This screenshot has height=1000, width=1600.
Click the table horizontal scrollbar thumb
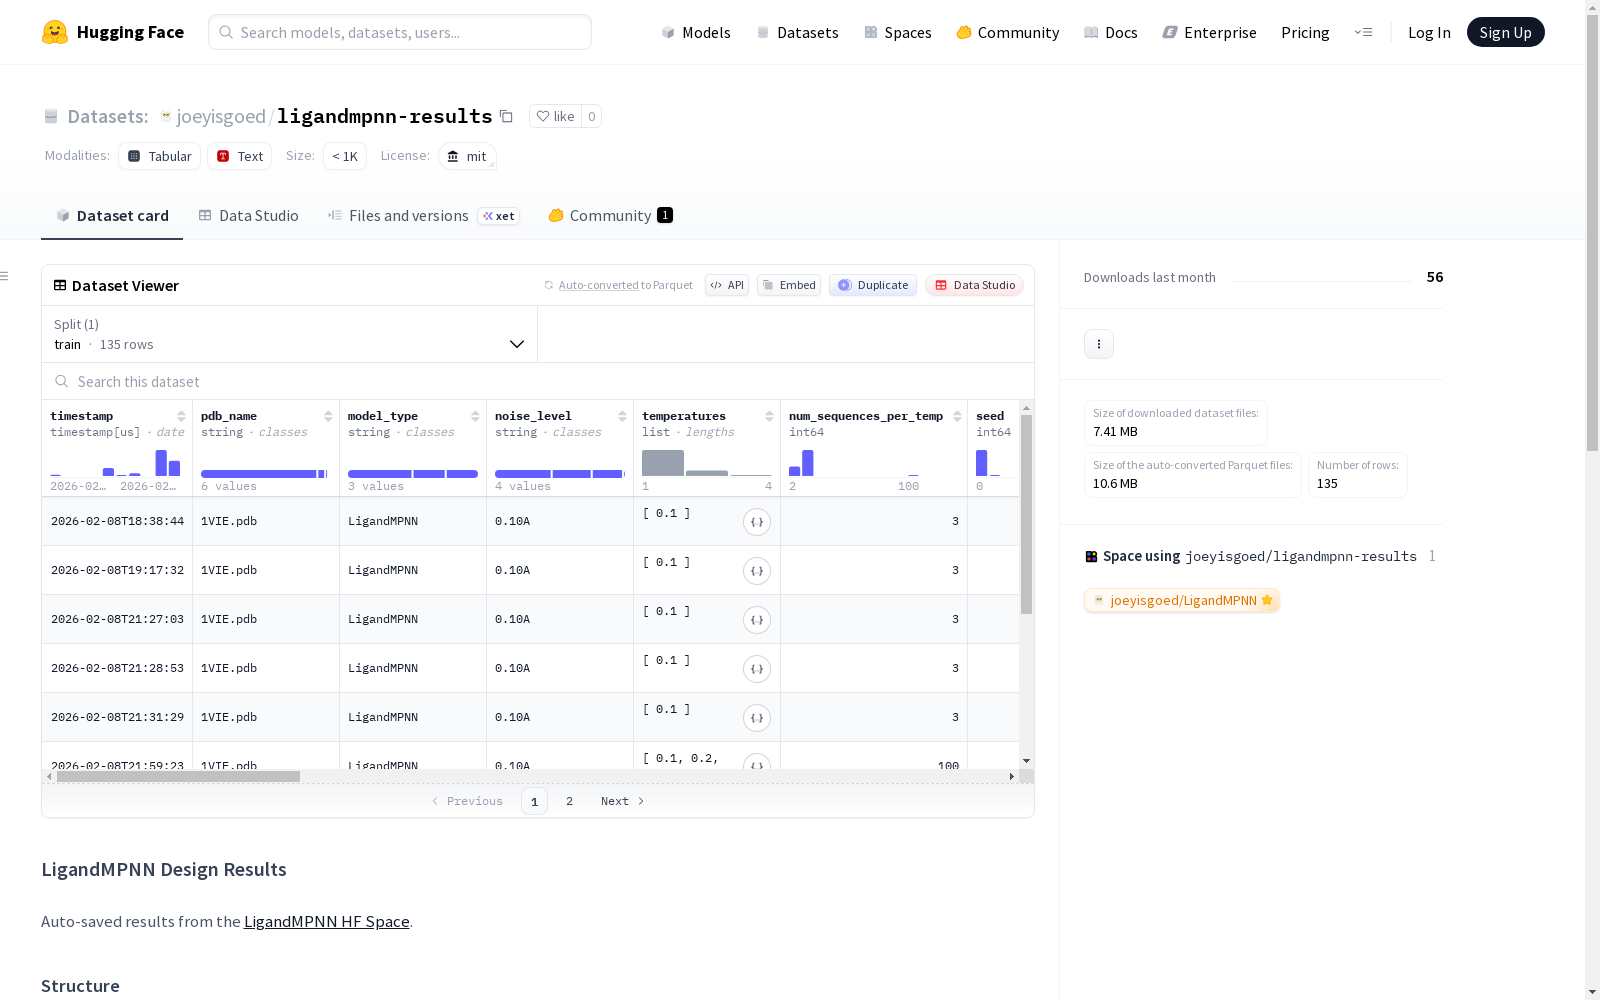[x=178, y=777]
